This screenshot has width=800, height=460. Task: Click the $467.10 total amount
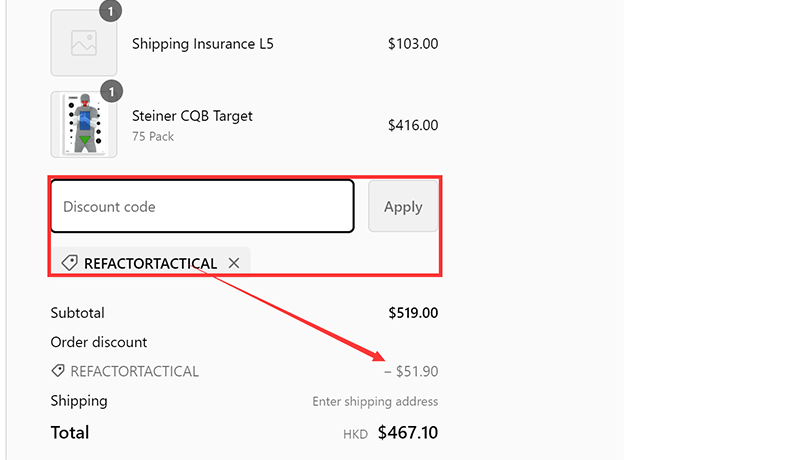coord(408,433)
